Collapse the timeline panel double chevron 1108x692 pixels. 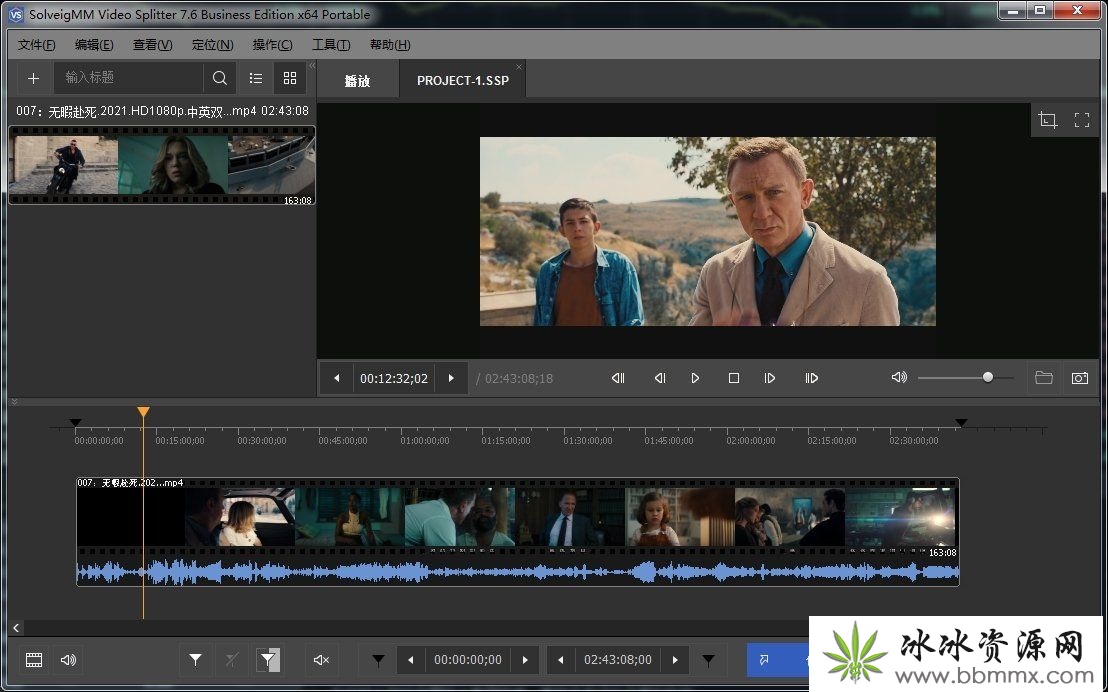pos(14,401)
